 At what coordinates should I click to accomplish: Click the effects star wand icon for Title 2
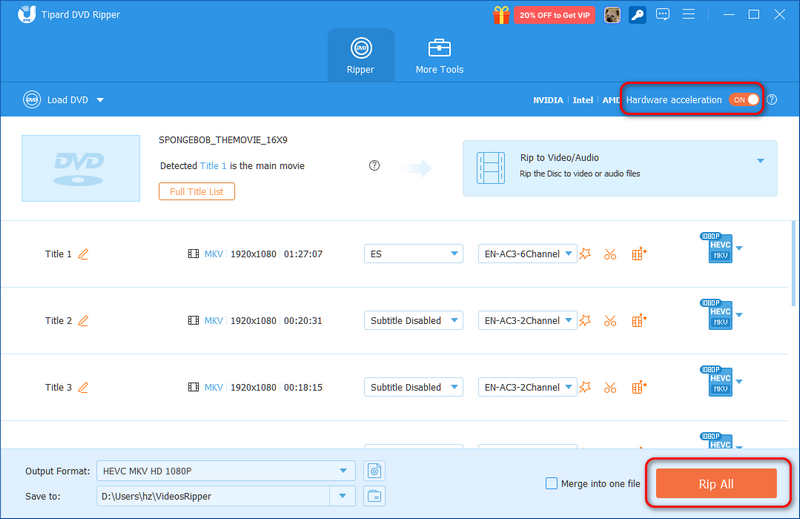(x=585, y=320)
